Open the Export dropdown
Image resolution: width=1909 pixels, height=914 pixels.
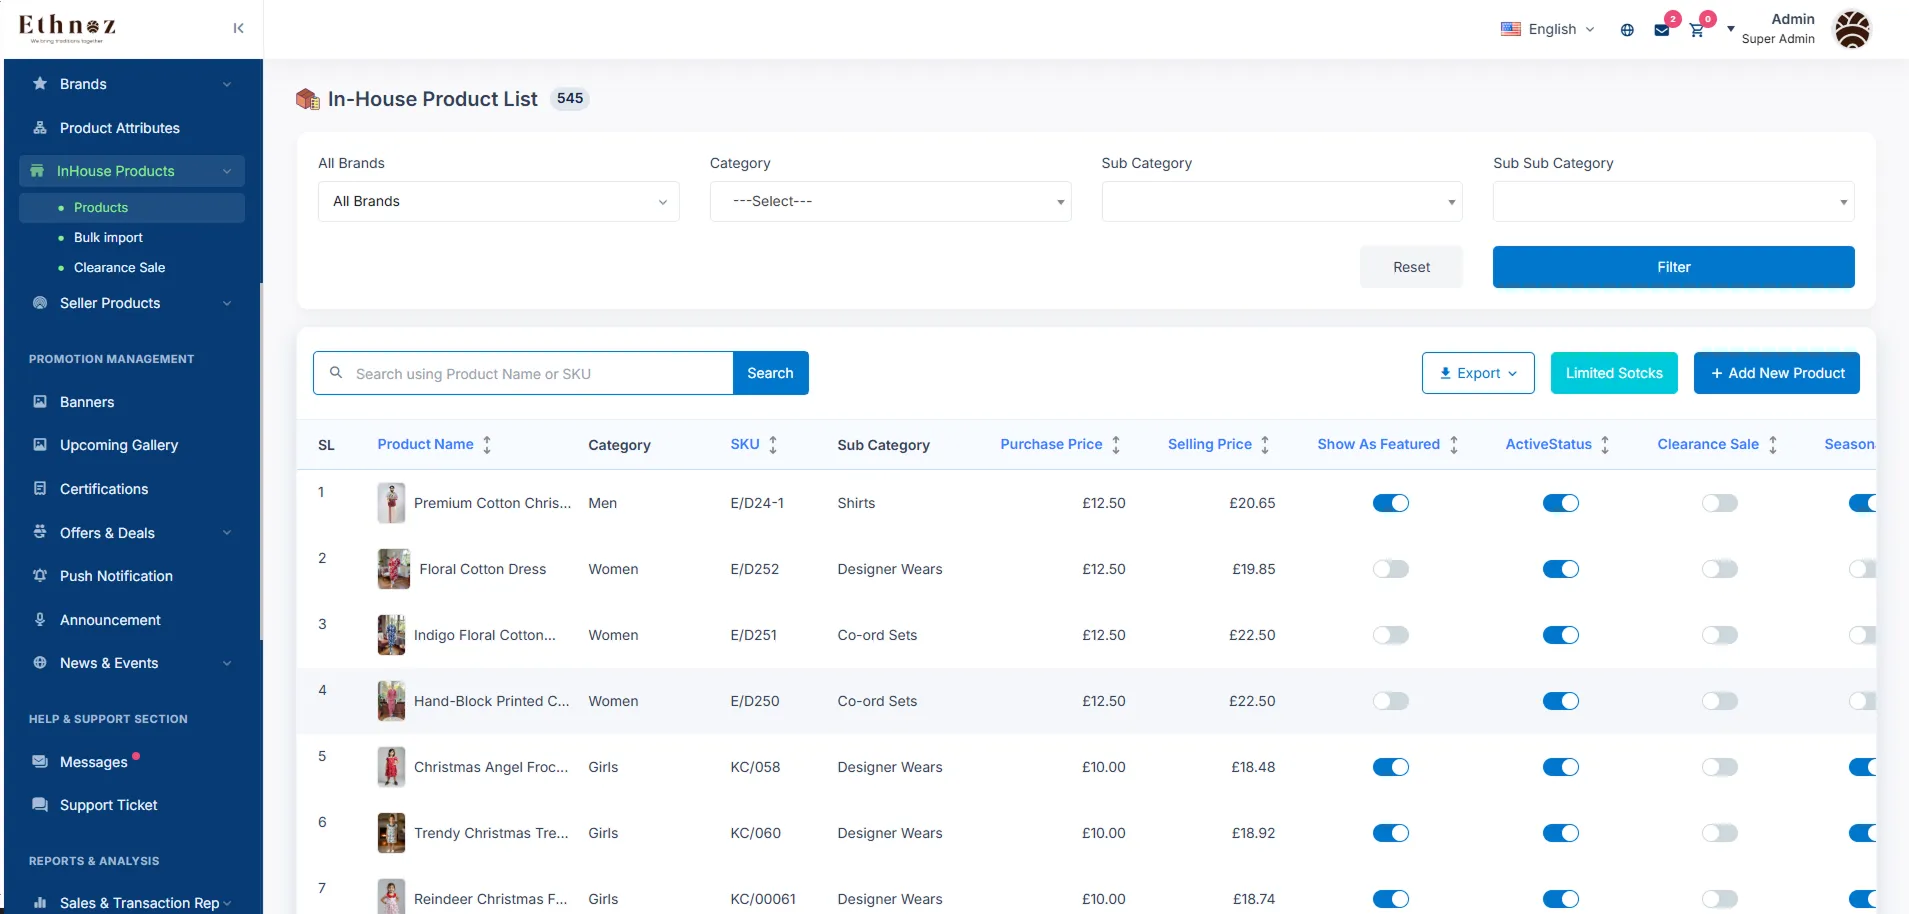pos(1478,373)
